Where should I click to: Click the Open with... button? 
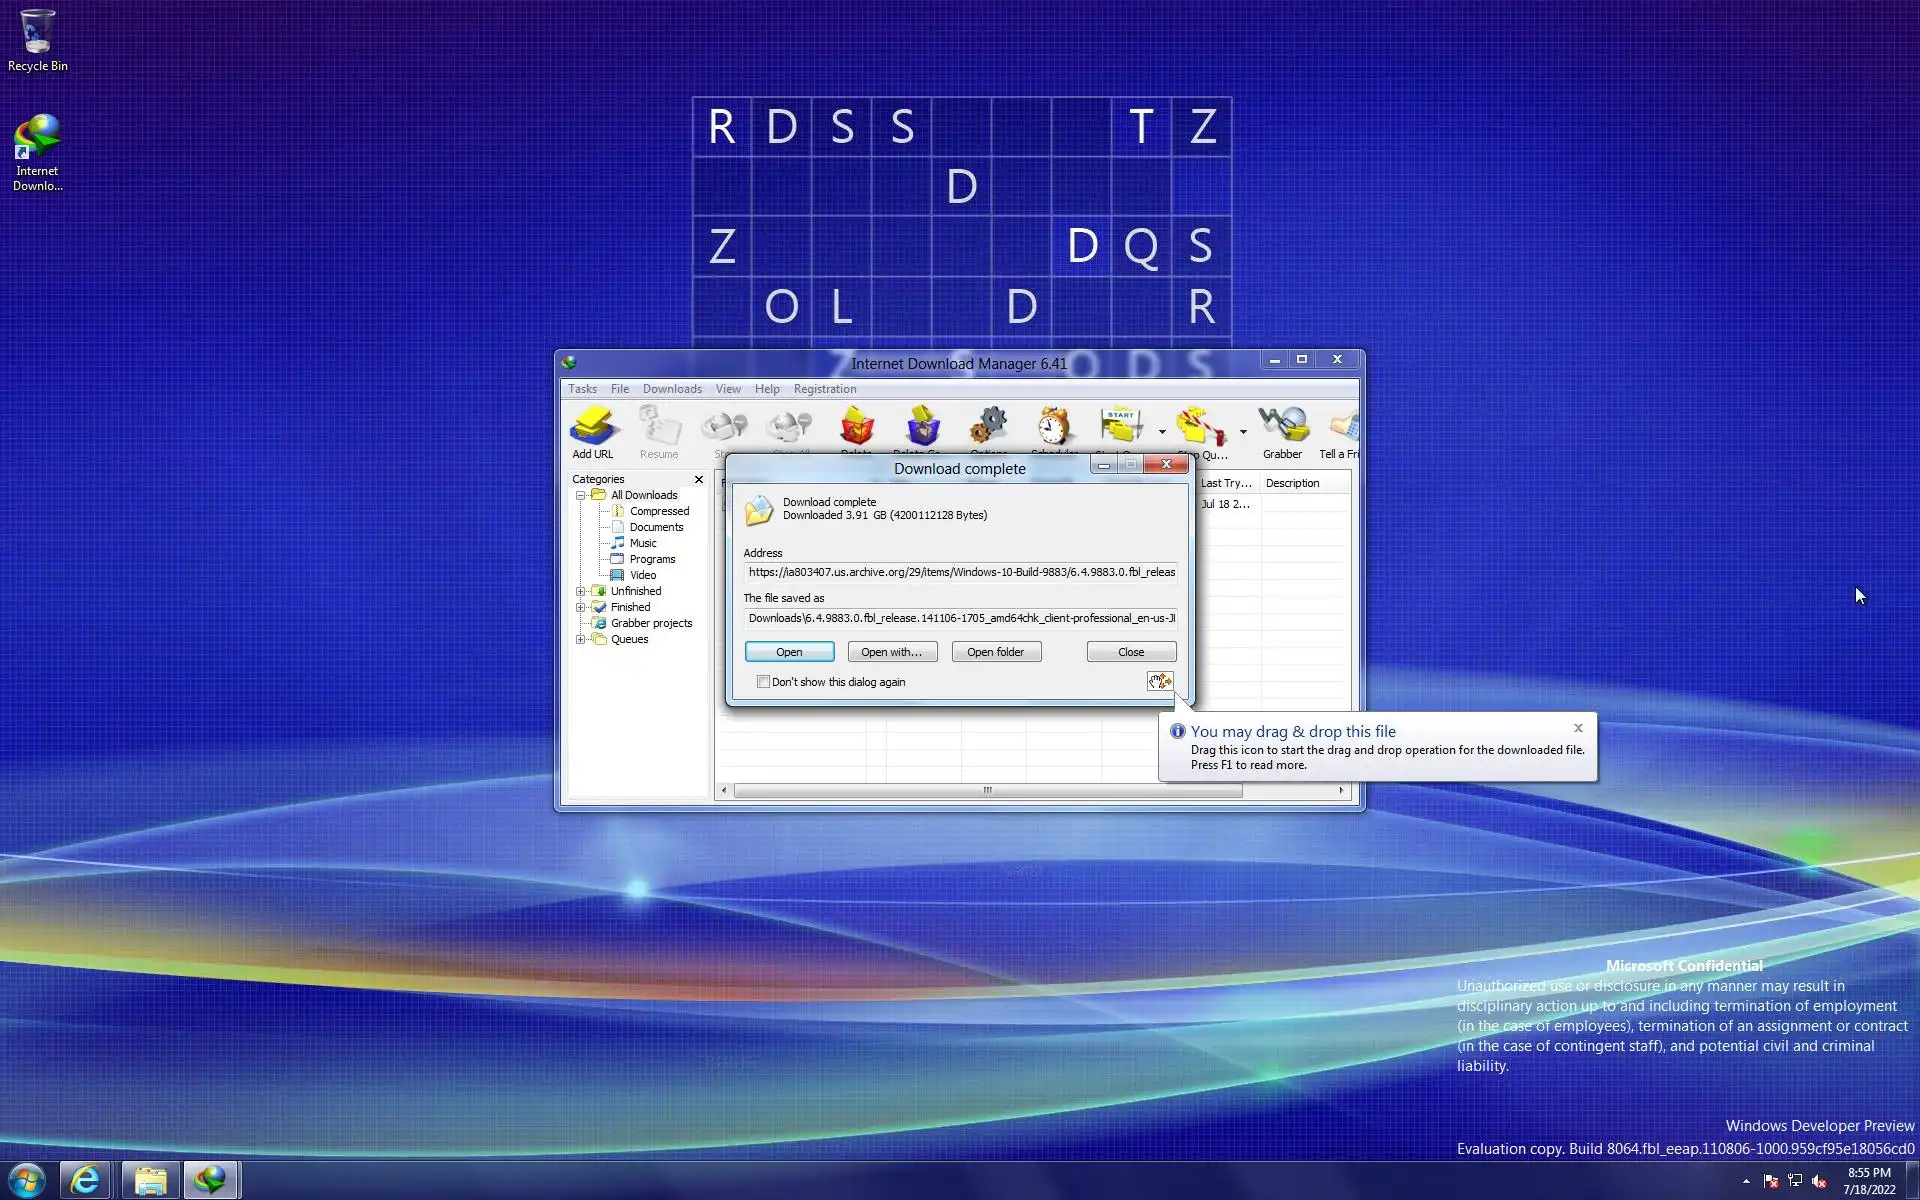pyautogui.click(x=892, y=652)
